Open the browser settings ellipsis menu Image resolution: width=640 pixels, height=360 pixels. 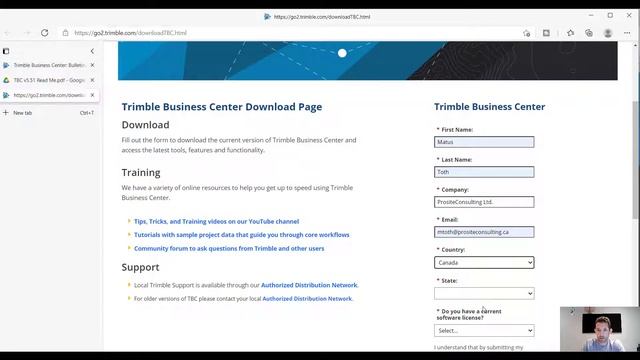627,33
